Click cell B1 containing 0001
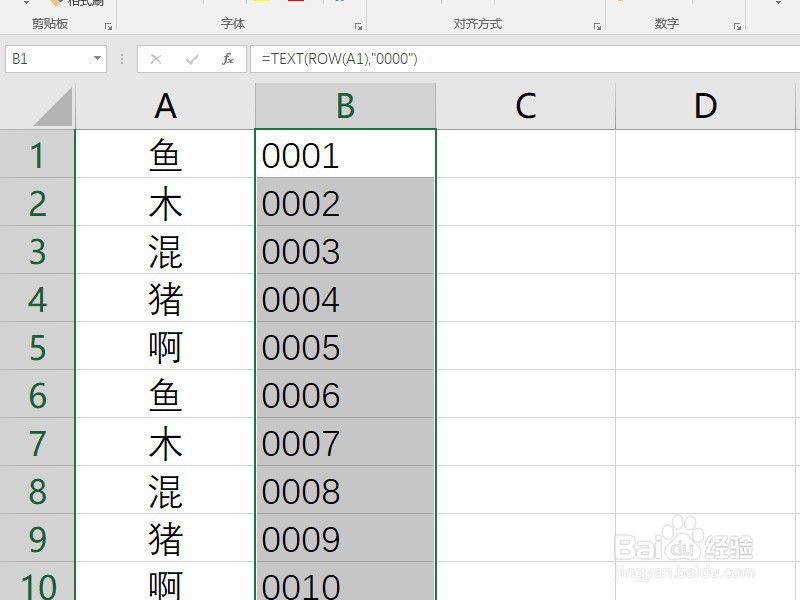 click(345, 154)
